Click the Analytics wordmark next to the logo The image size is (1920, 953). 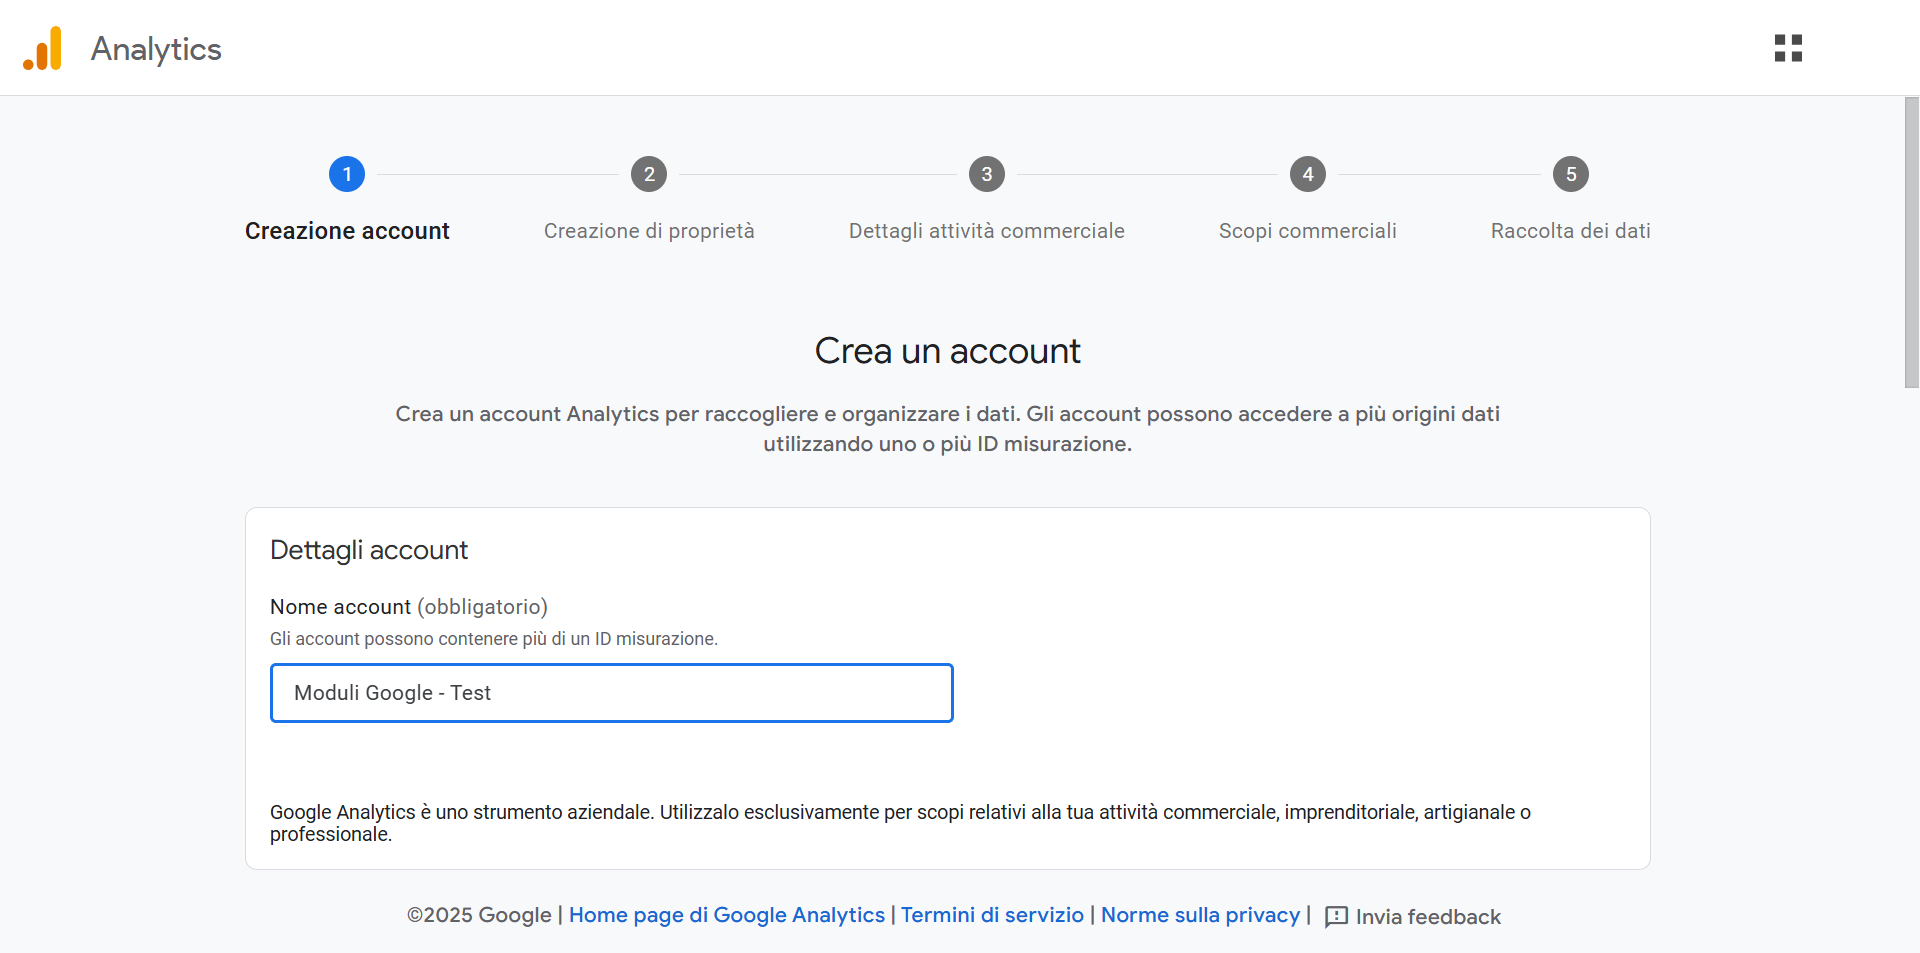(x=155, y=48)
